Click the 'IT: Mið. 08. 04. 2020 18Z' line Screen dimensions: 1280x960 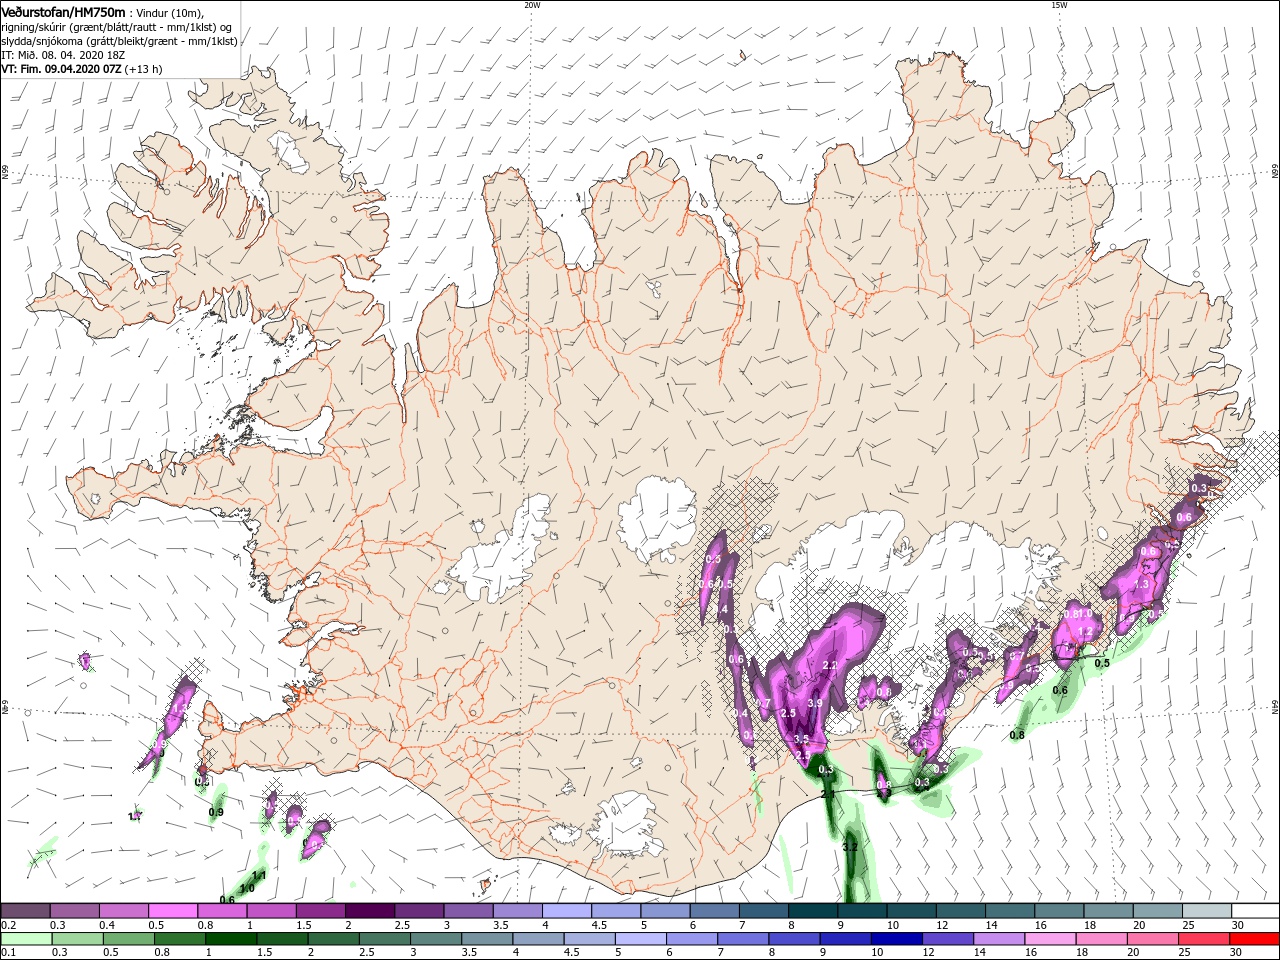click(63, 55)
